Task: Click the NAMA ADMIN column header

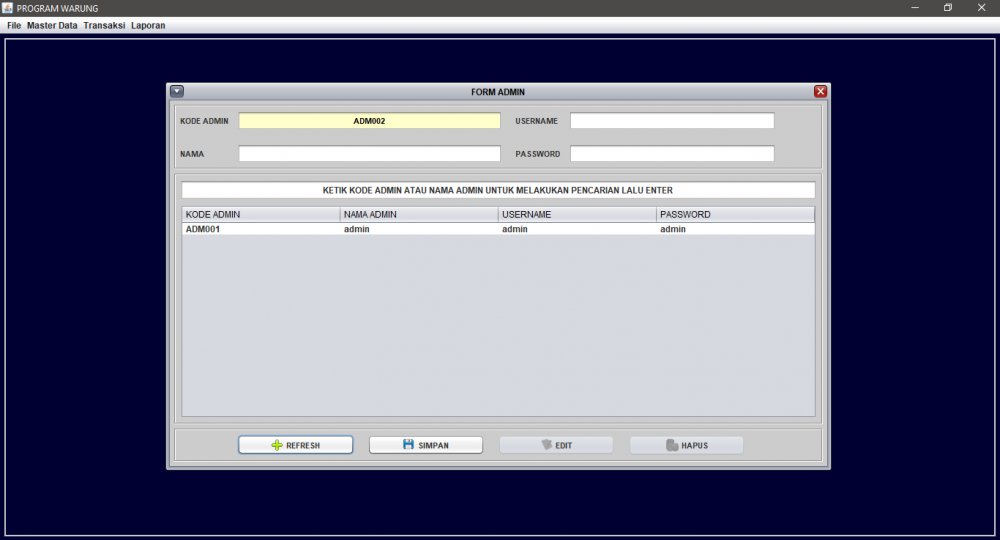Action: tap(418, 214)
